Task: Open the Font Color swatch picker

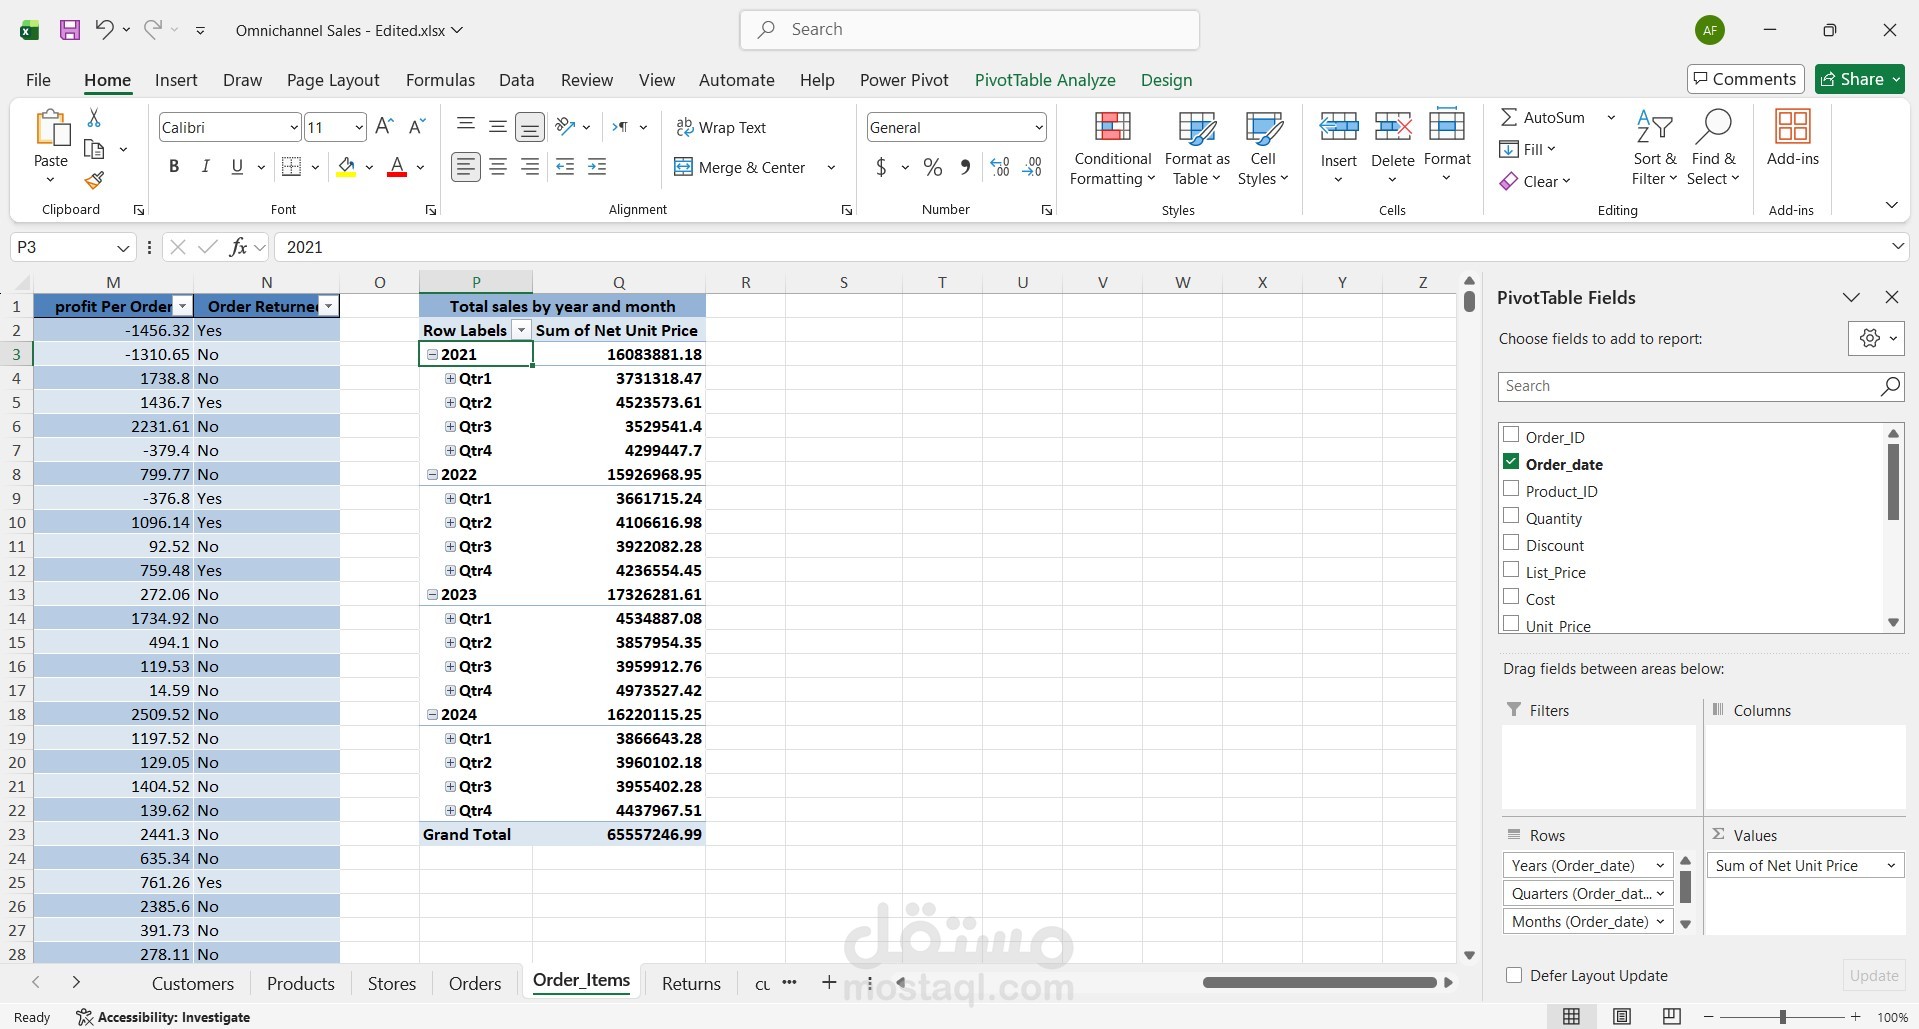Action: point(419,167)
